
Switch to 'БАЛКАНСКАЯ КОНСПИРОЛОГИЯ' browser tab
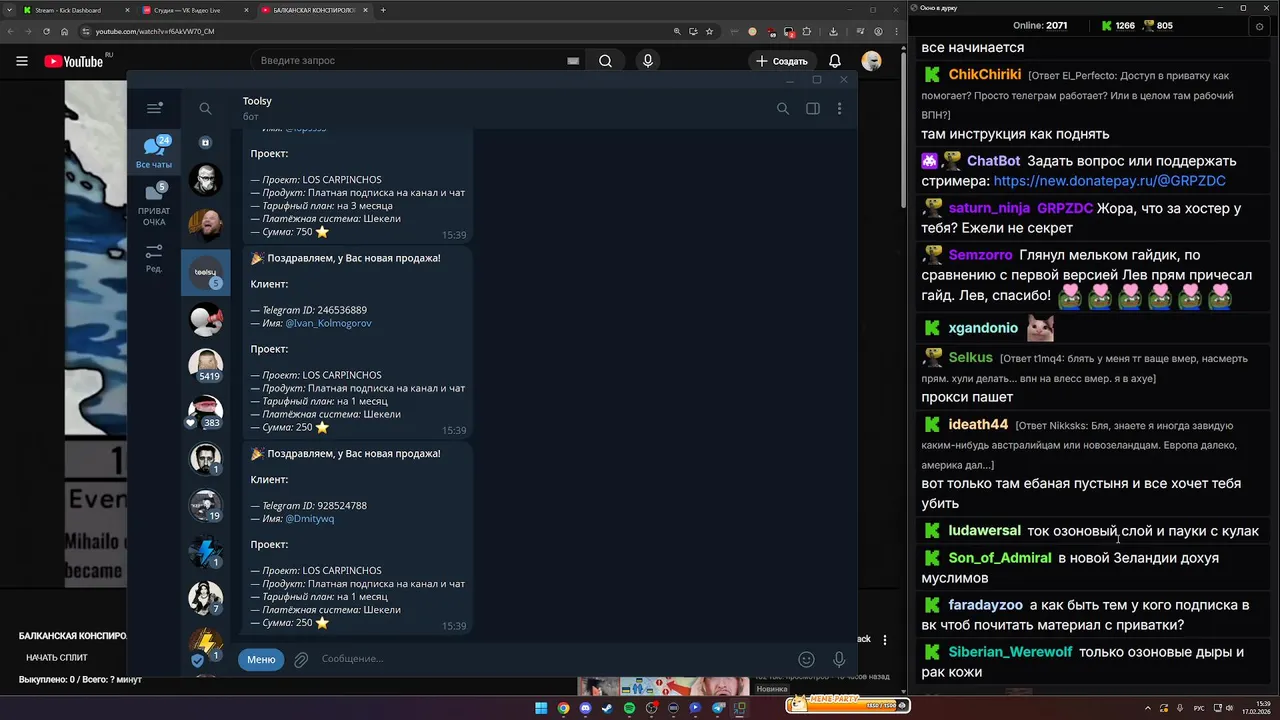point(313,10)
